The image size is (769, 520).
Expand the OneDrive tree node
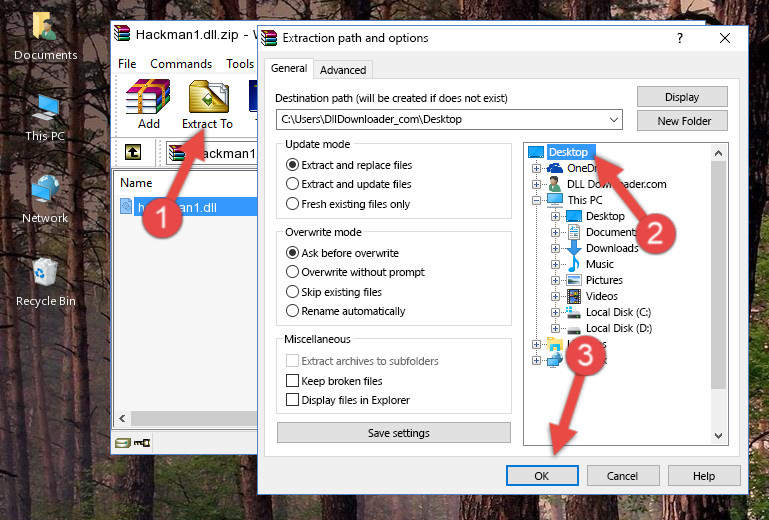(x=536, y=168)
